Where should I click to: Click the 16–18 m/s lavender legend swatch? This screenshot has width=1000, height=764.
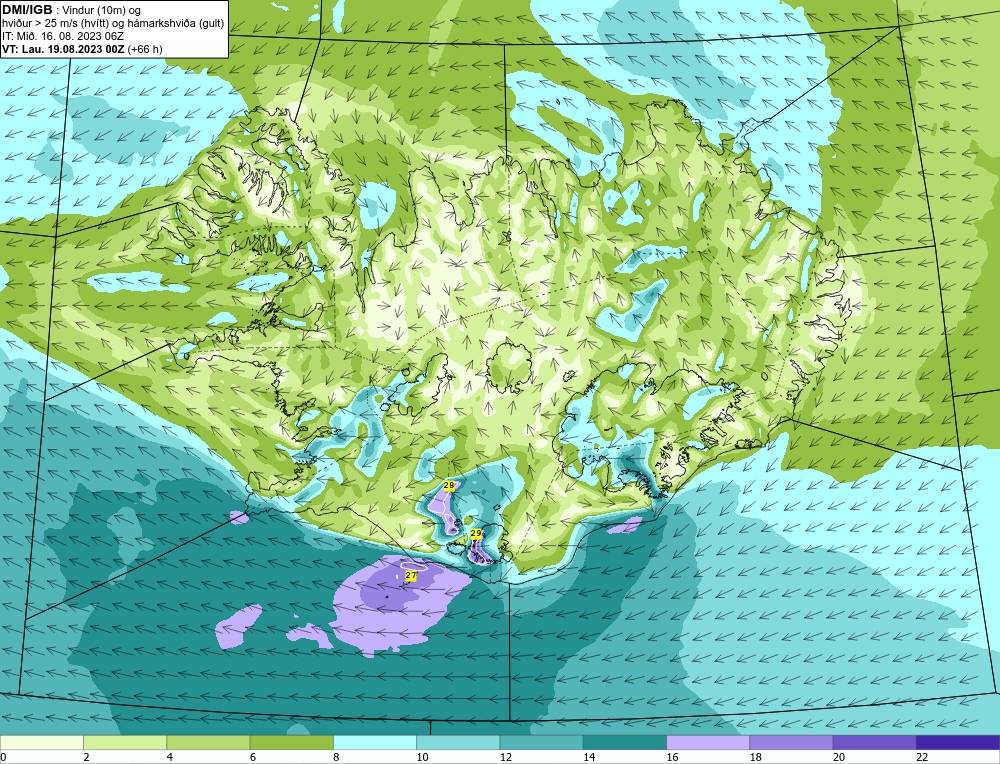pos(708,742)
